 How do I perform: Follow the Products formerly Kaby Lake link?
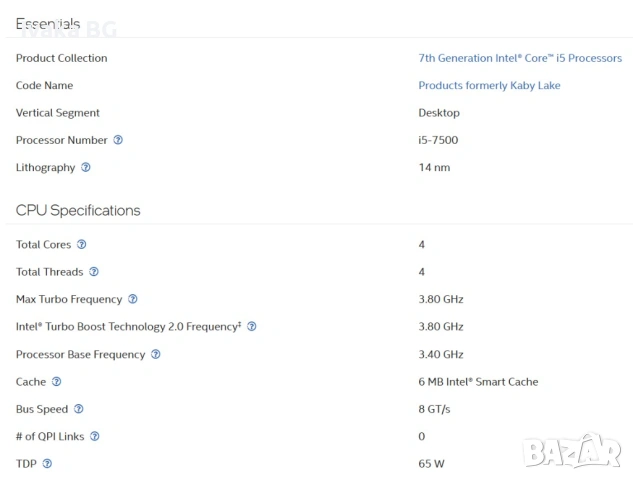(x=489, y=85)
